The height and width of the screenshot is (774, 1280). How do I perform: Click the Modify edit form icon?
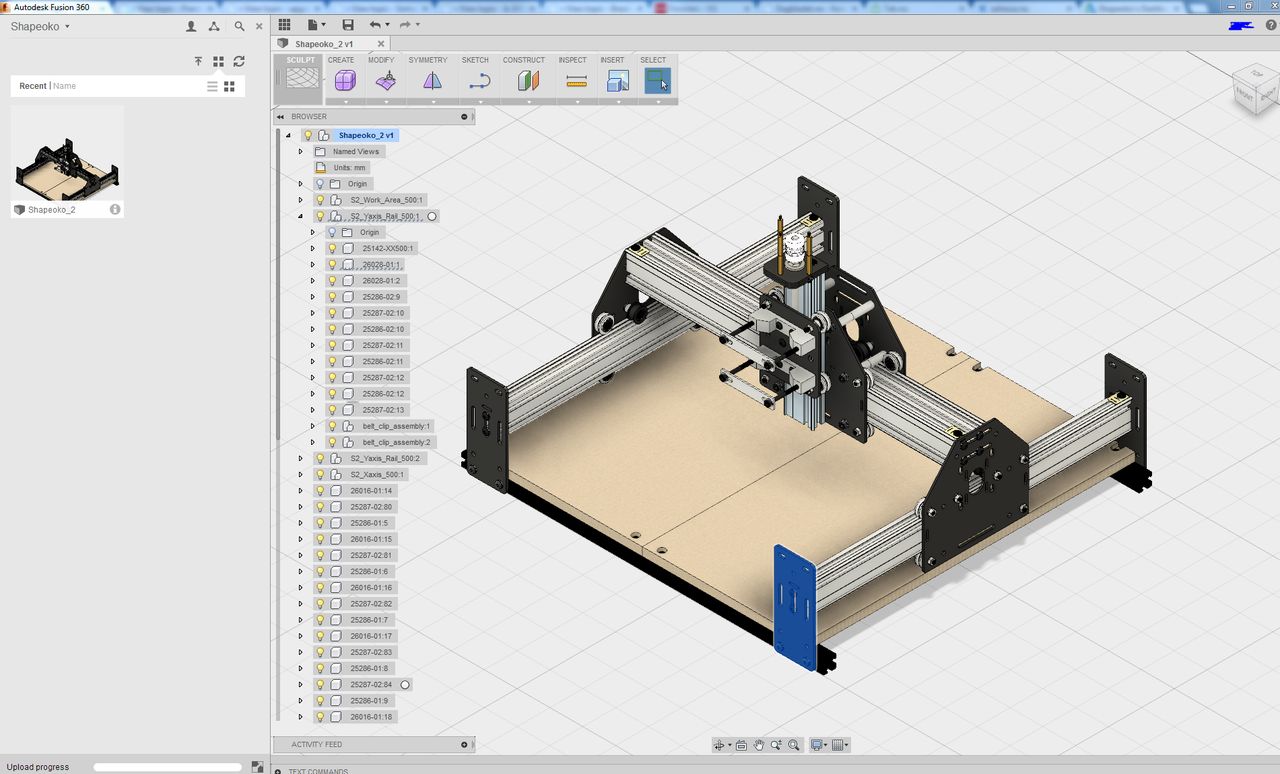coord(386,81)
